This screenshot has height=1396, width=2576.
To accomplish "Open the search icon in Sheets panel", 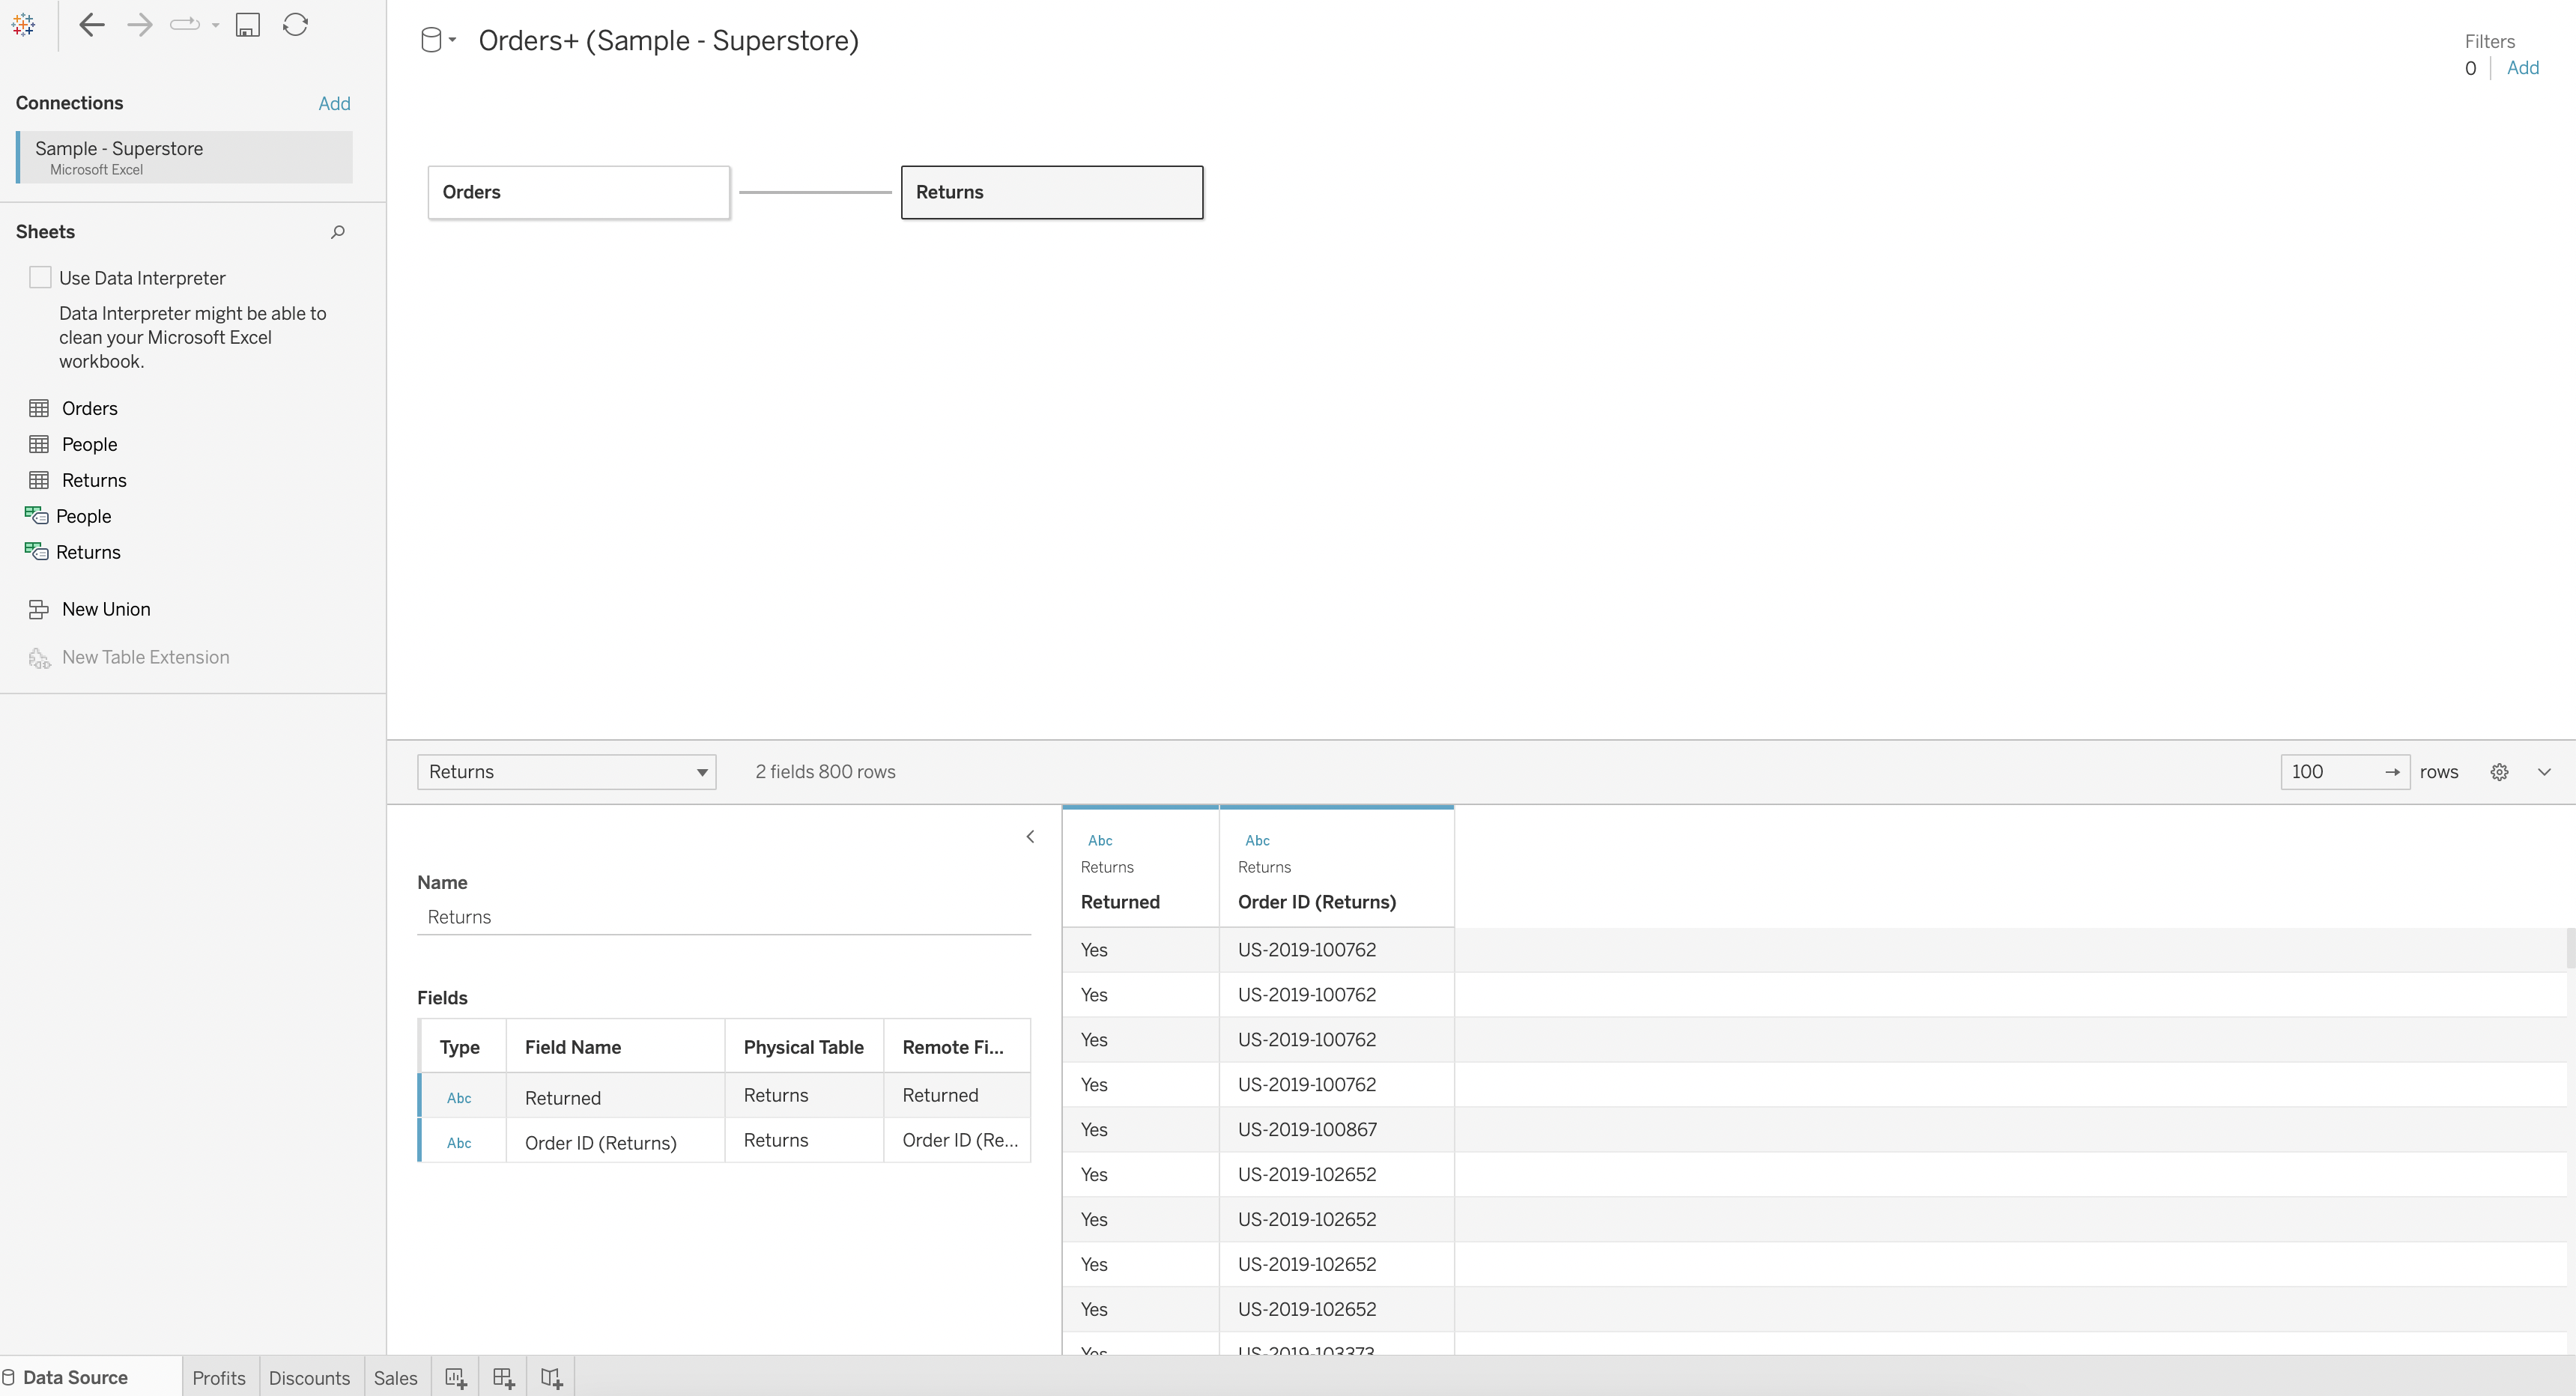I will coord(337,231).
